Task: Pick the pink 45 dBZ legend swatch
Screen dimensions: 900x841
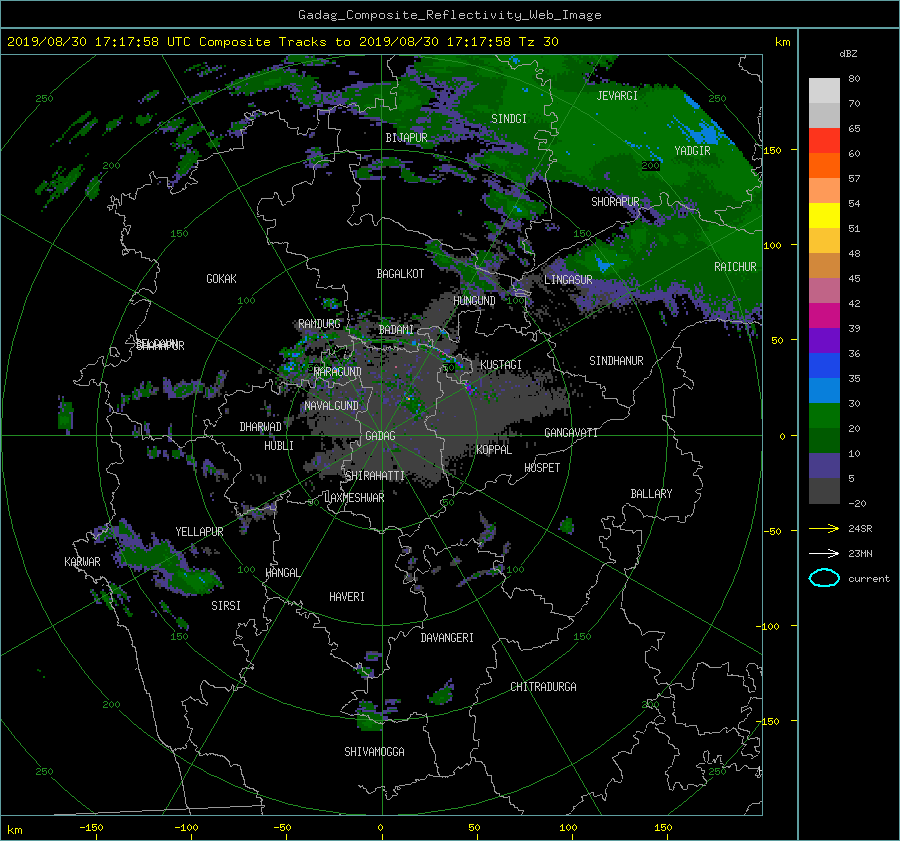Action: click(824, 290)
